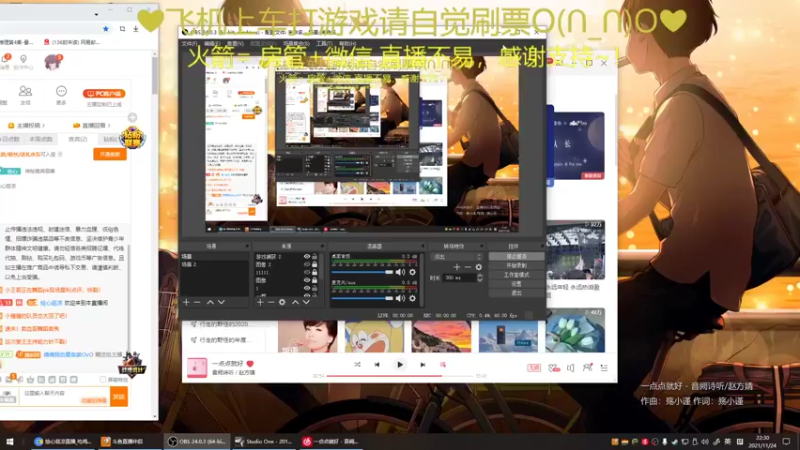Open the browser tab list dropdown arrow

point(96,15)
